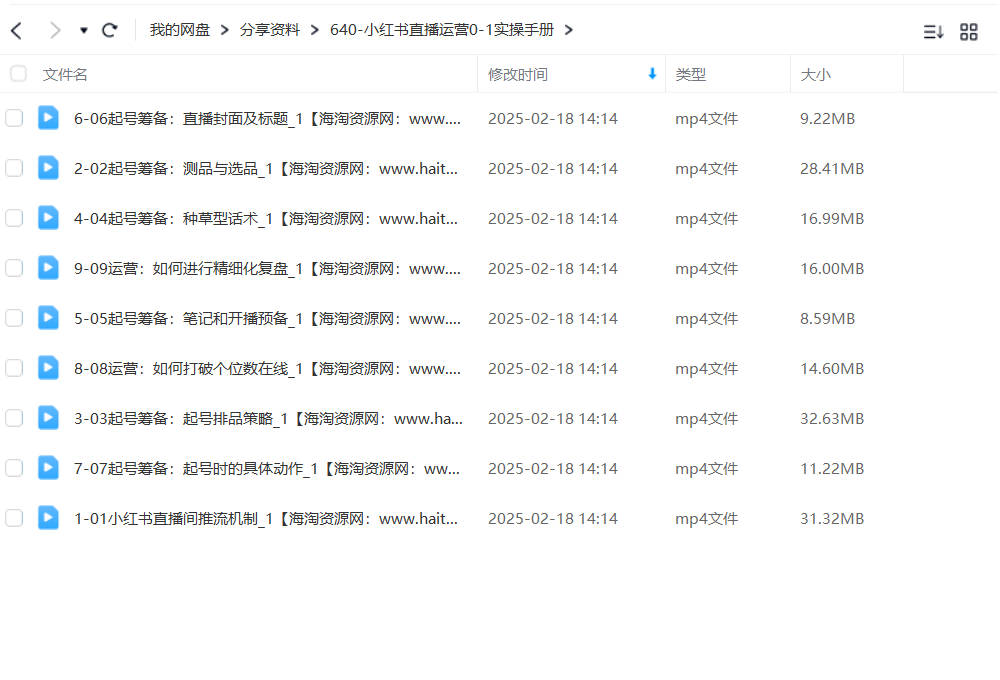Select file name 4-04起号筹备：种草型话术_1

[266, 219]
